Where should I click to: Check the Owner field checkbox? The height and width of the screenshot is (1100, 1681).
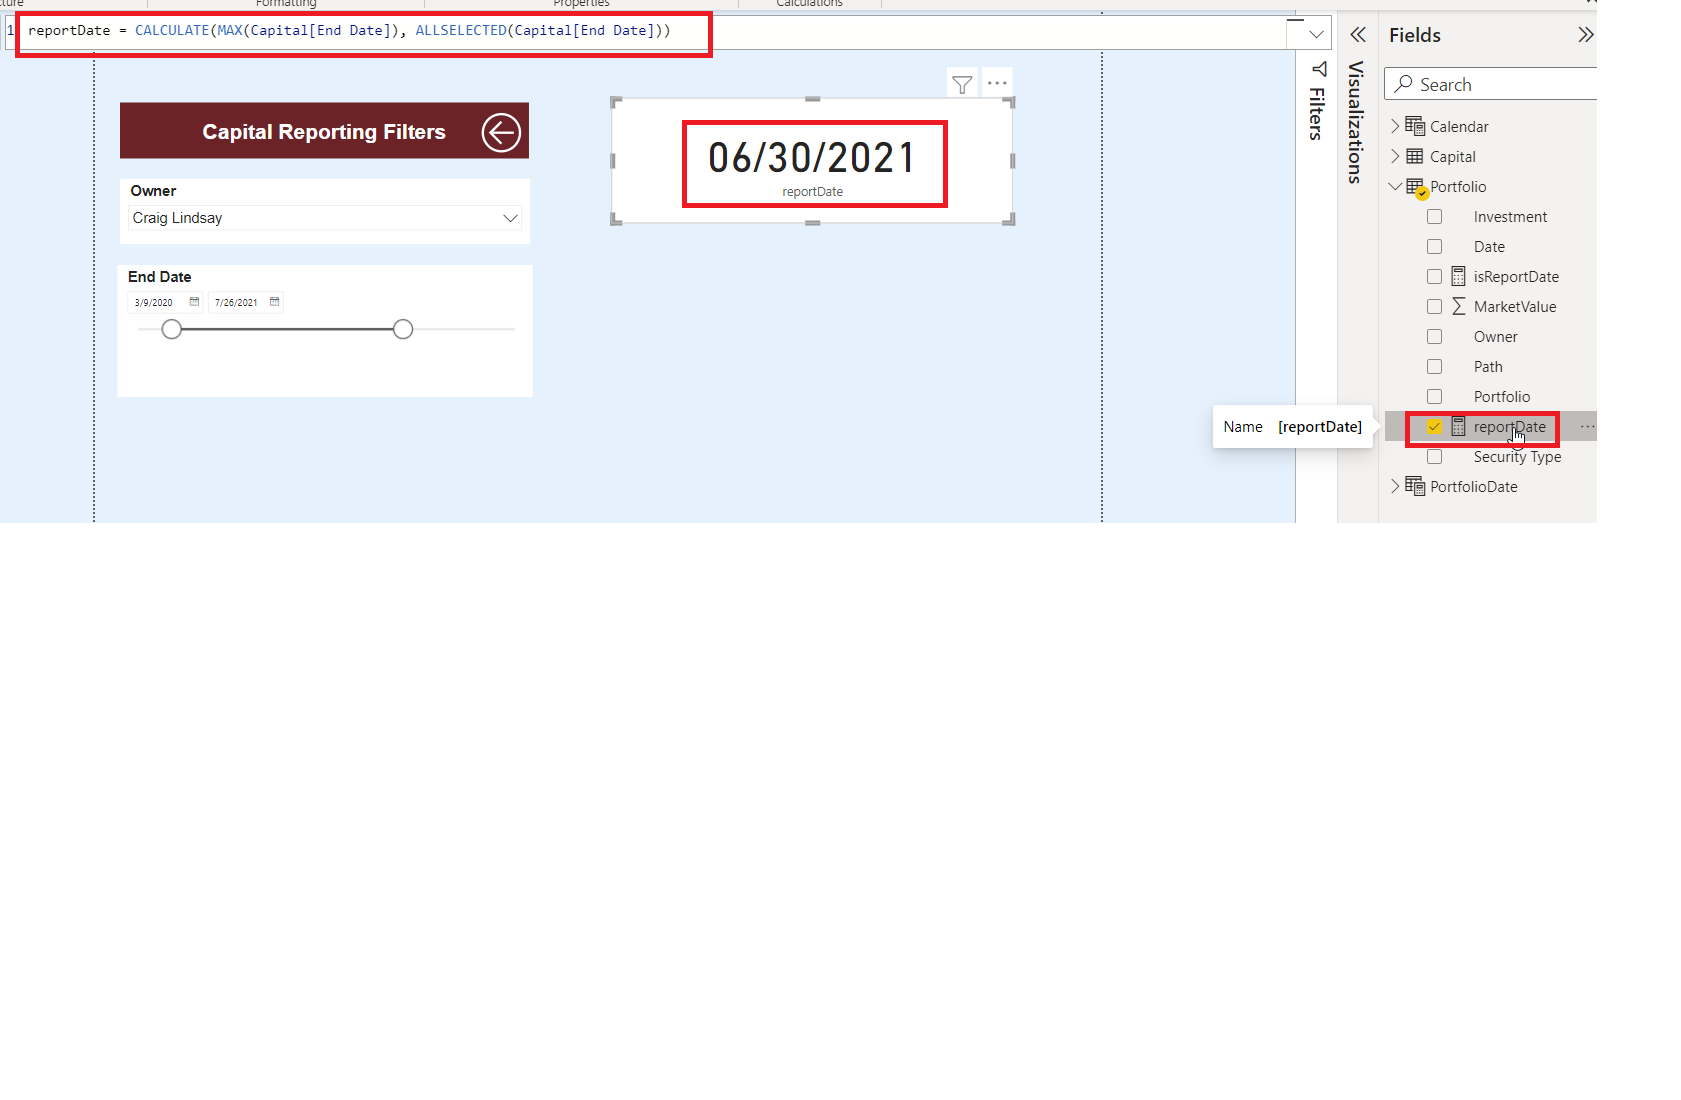click(x=1434, y=337)
